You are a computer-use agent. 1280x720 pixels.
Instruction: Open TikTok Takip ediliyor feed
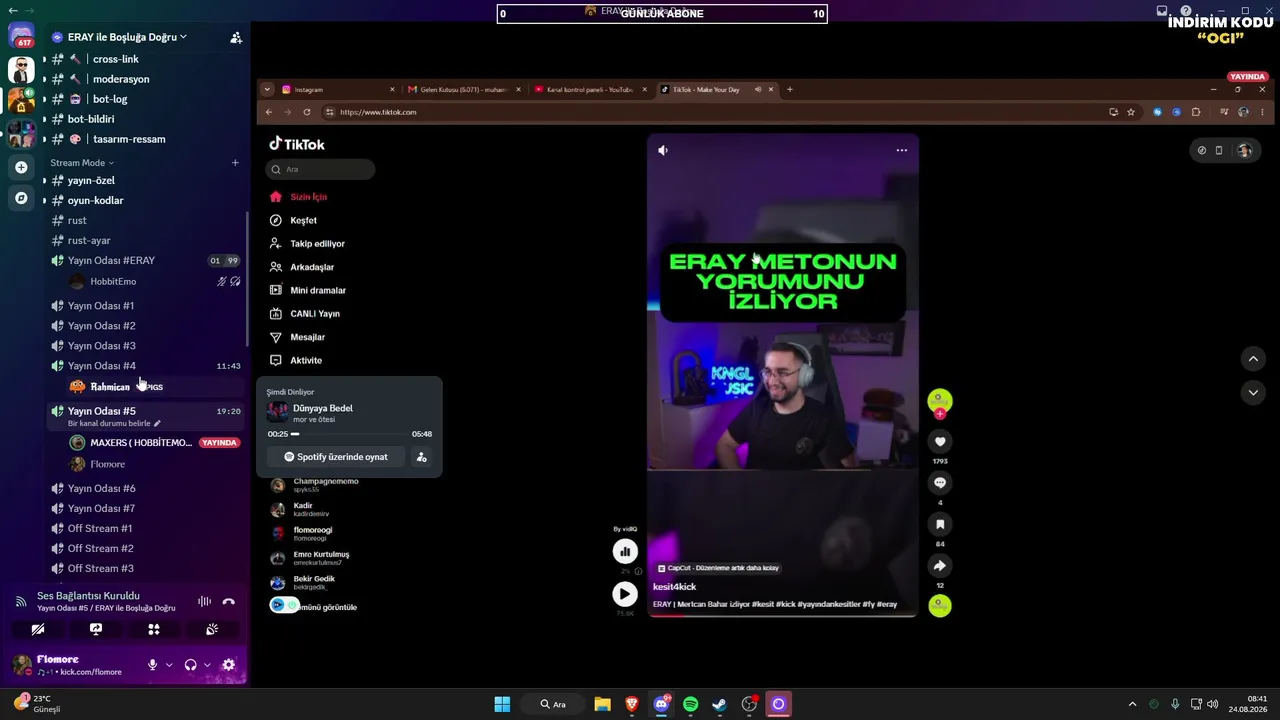317,244
